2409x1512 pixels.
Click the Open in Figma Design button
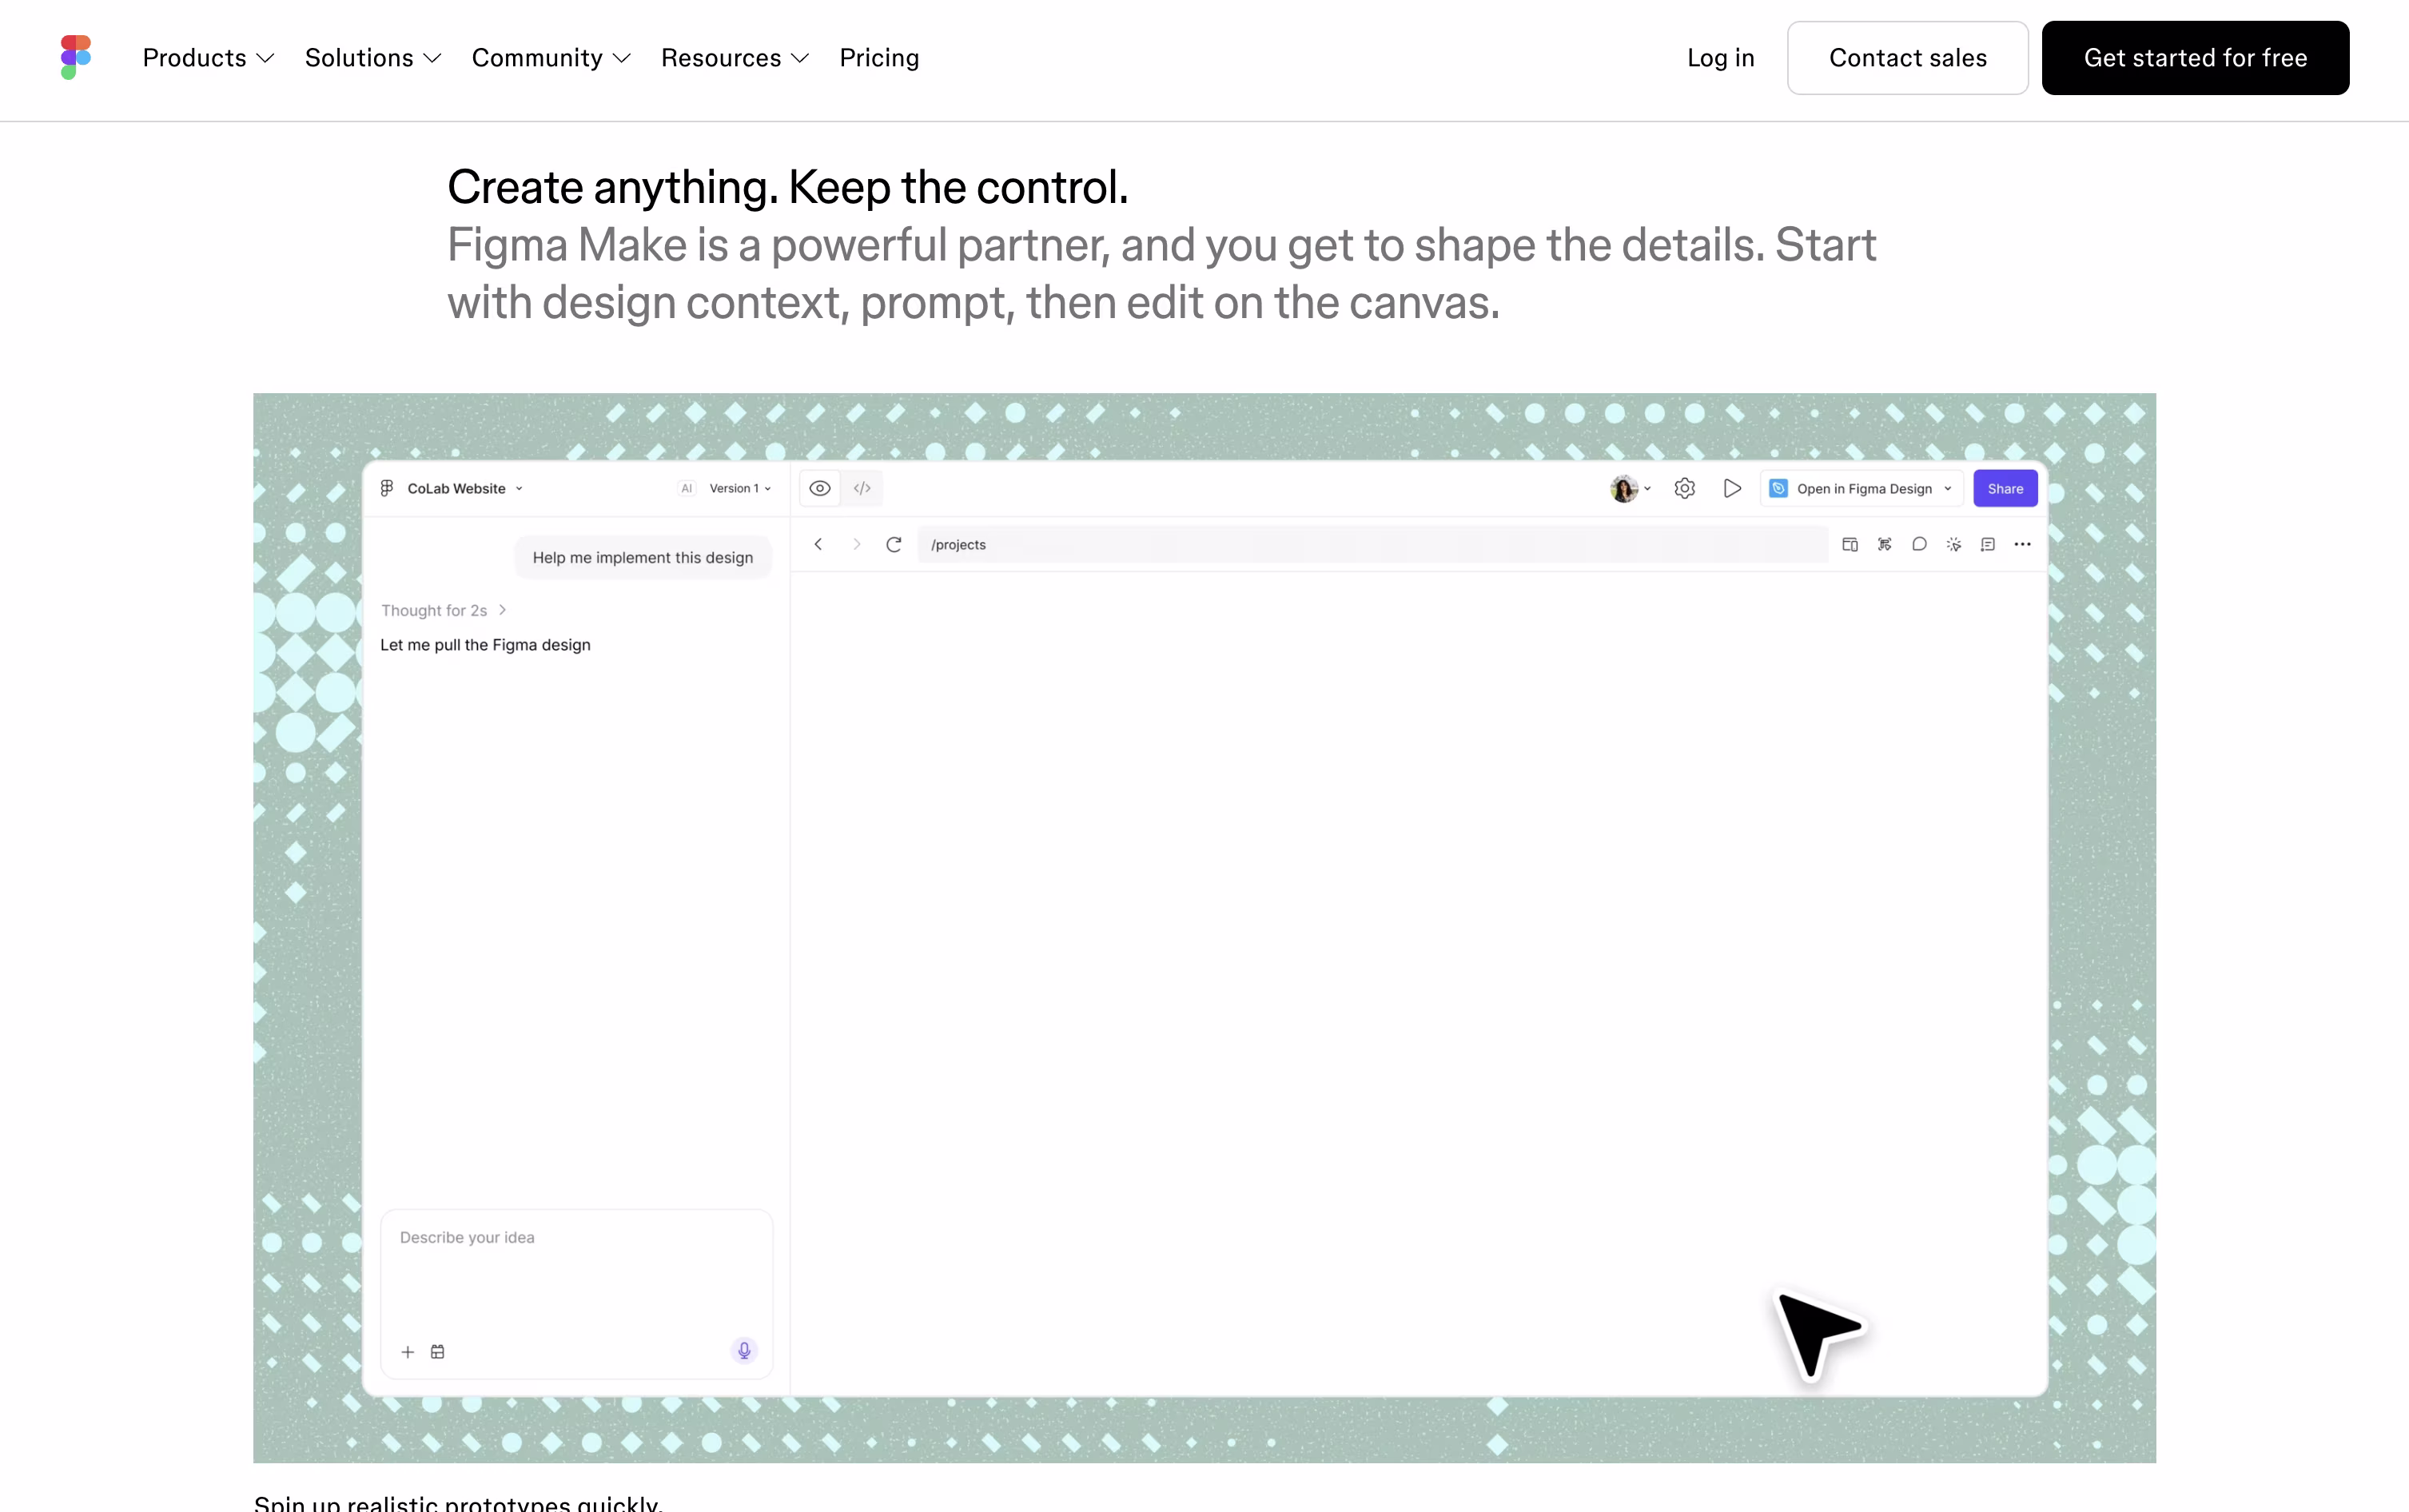click(x=1861, y=488)
